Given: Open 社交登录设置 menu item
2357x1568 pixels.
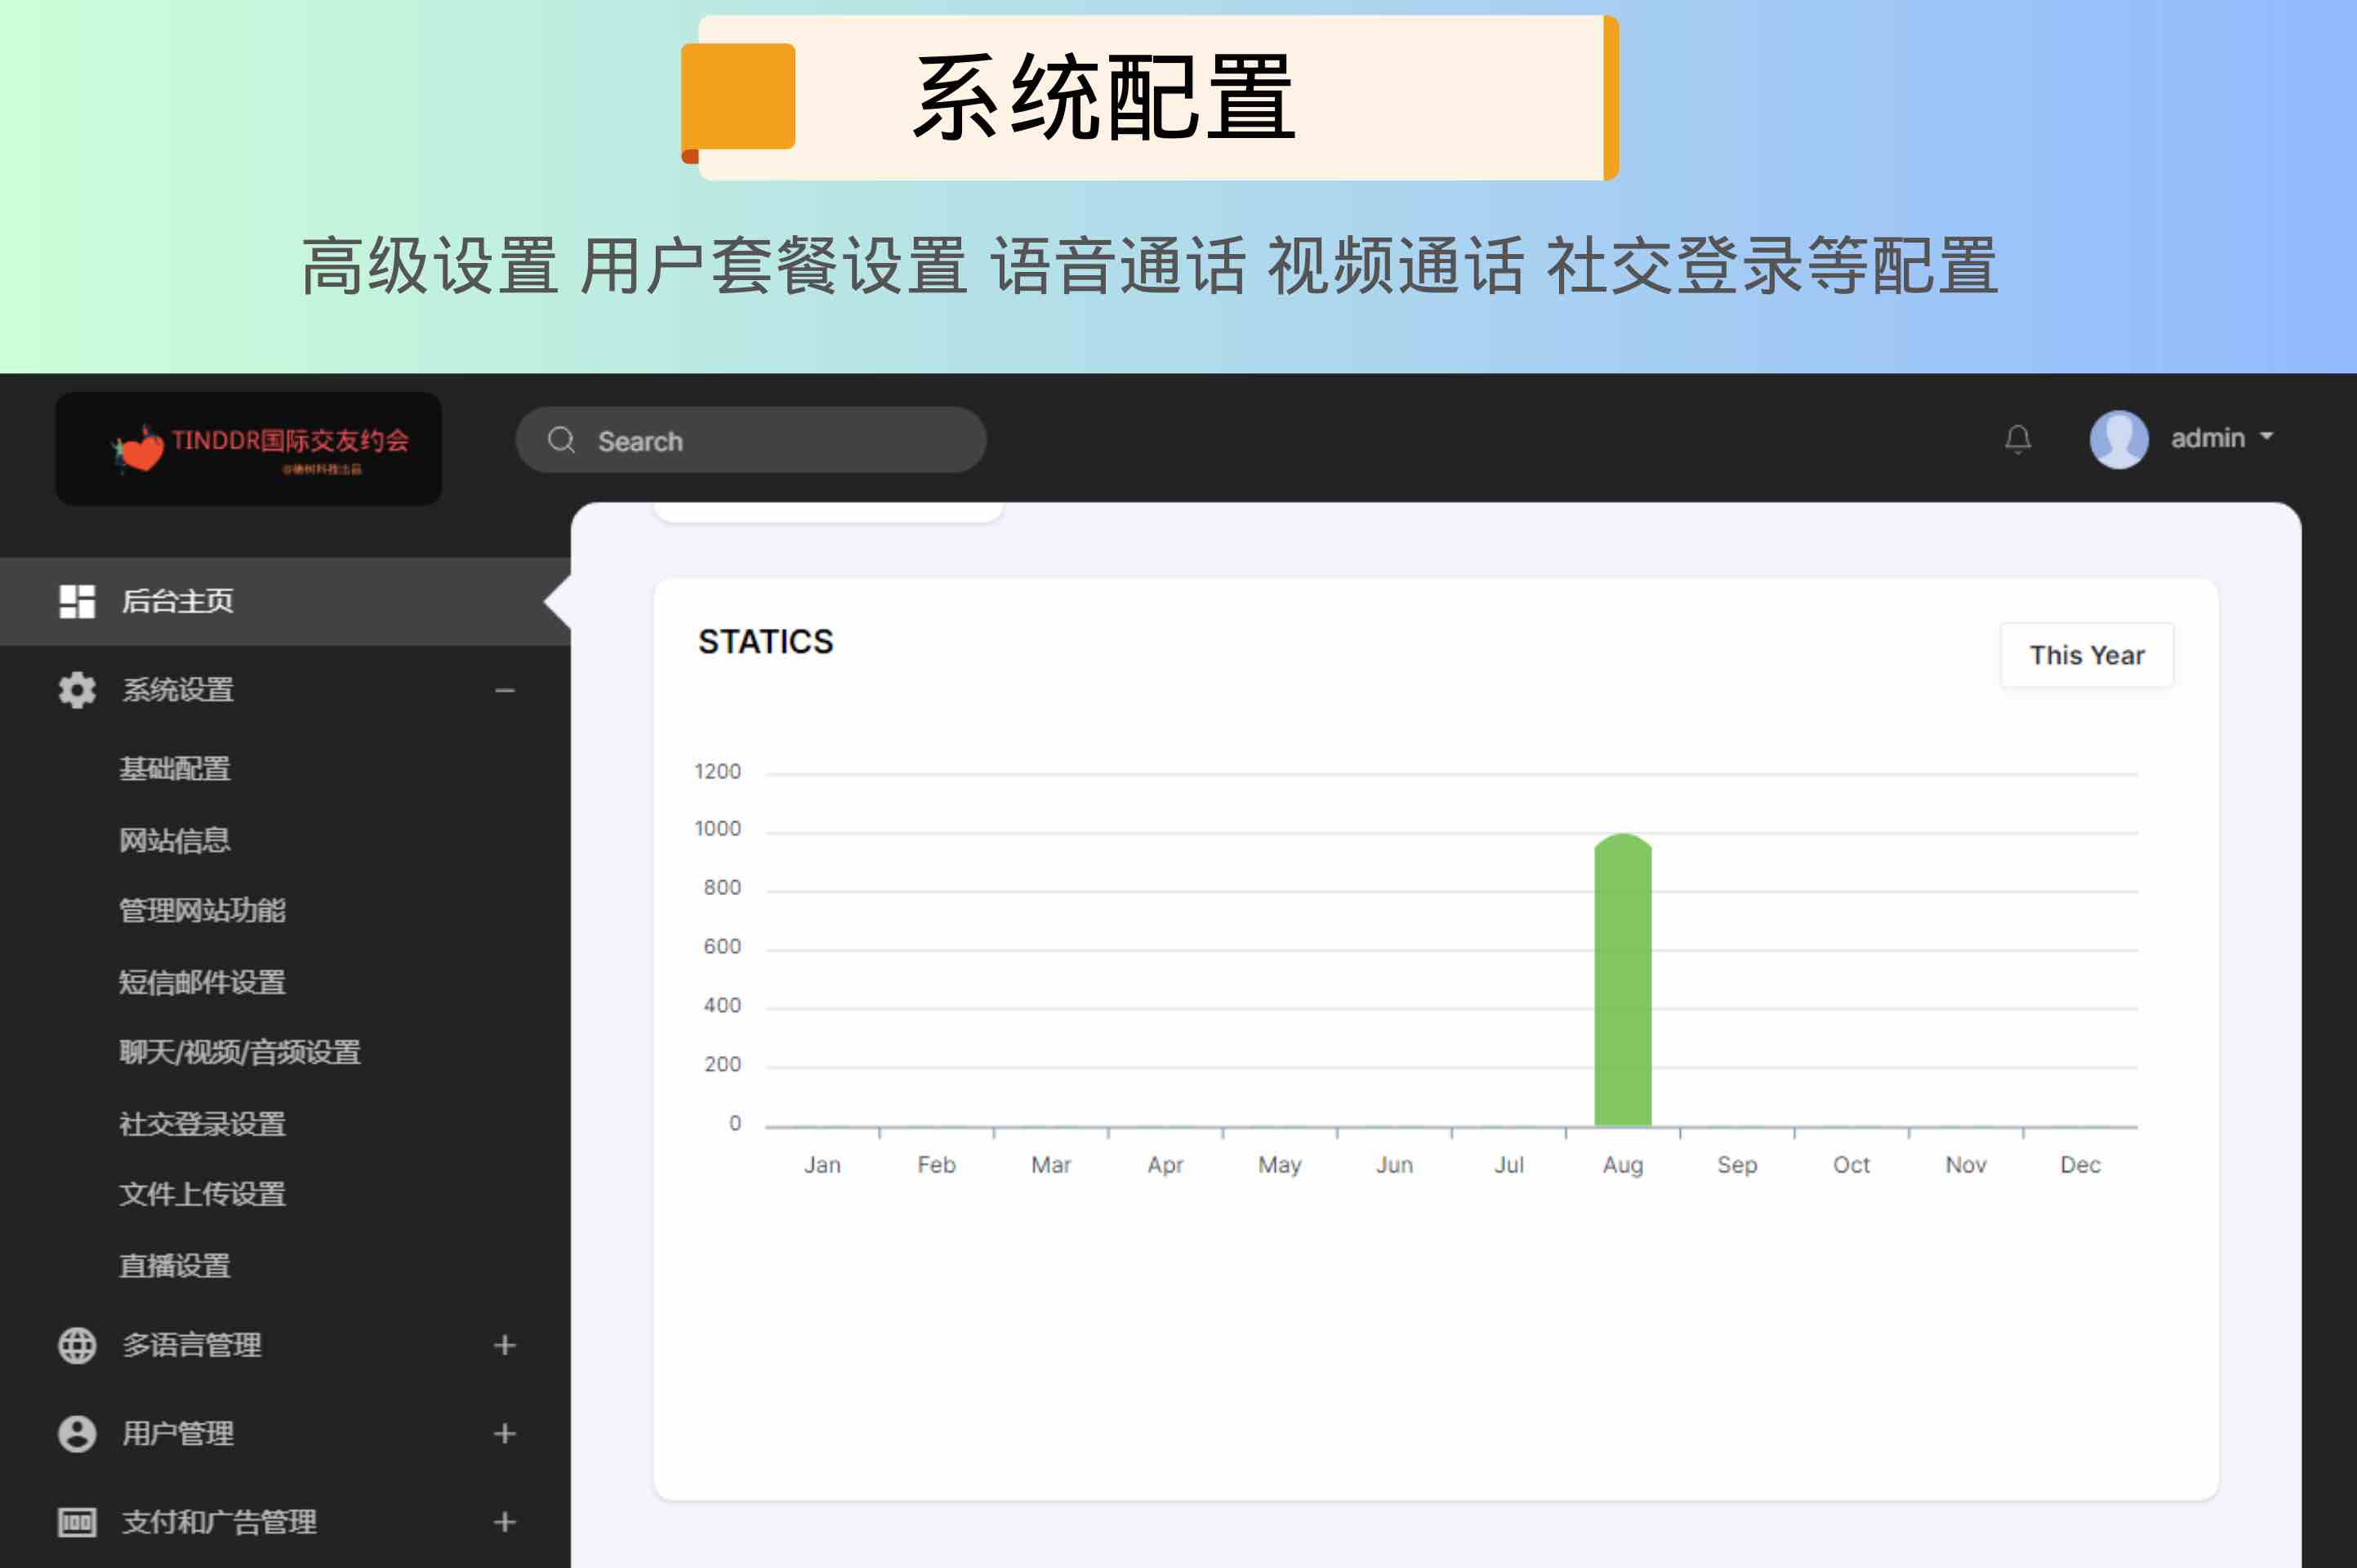Looking at the screenshot, I should [202, 1124].
